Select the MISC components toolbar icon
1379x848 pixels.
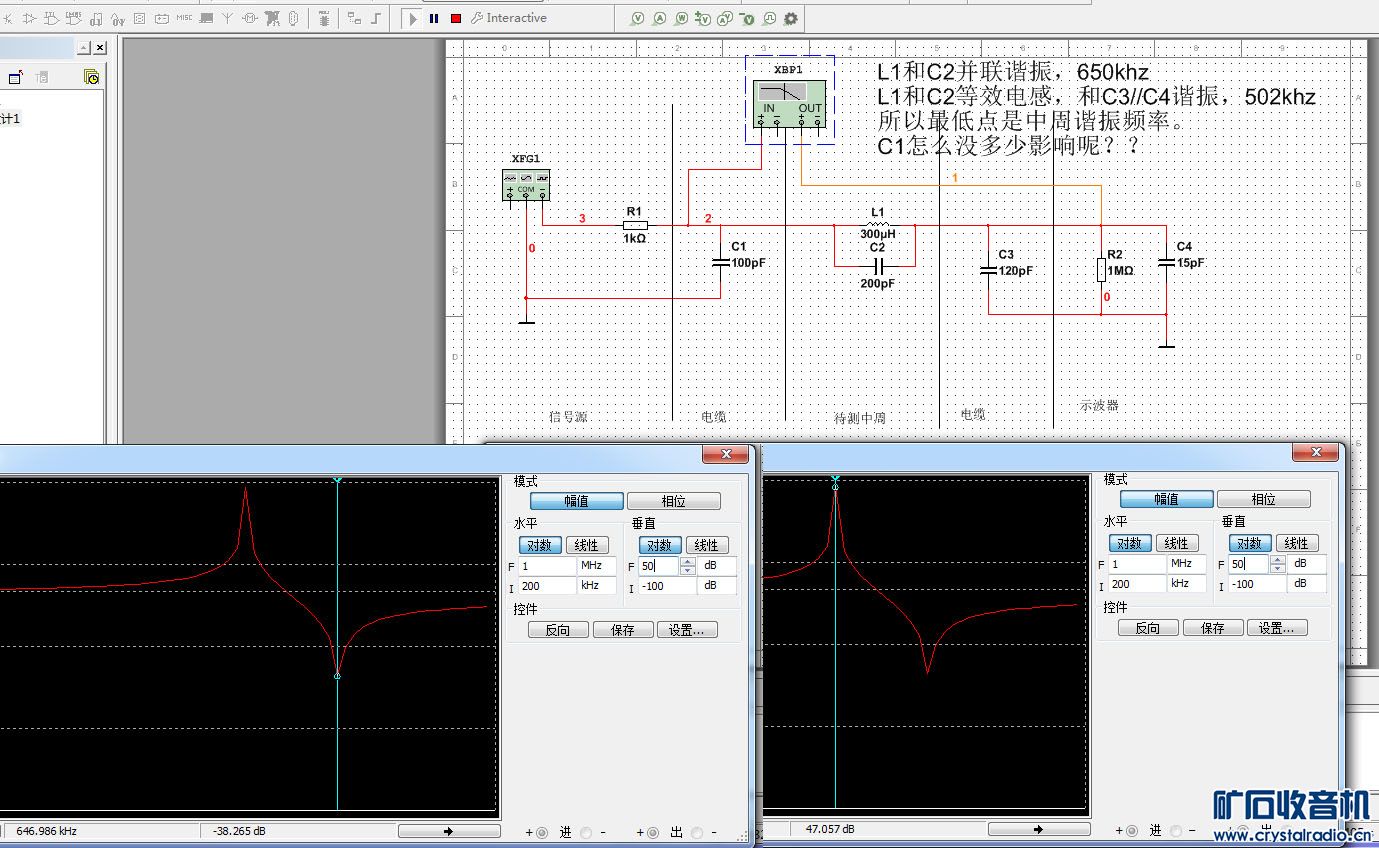point(184,18)
